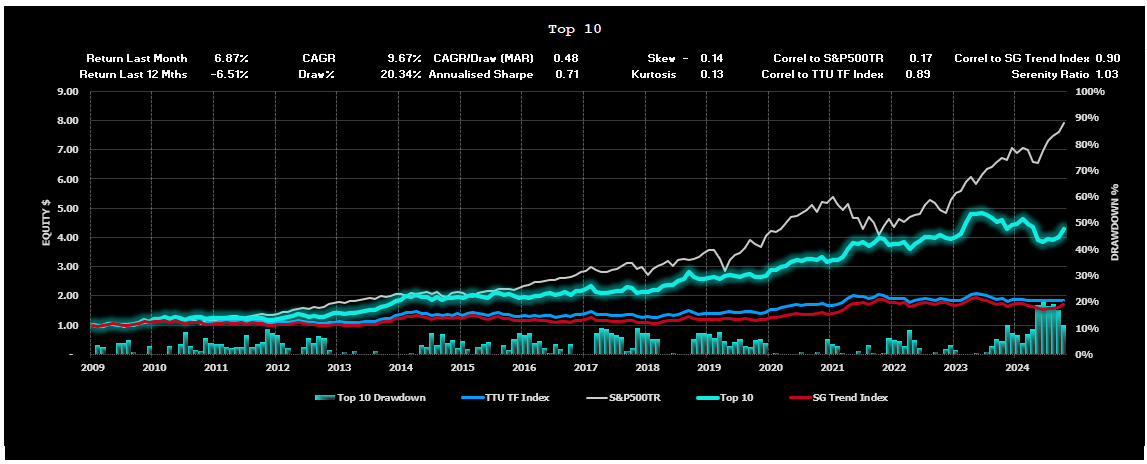Click the DRAWDOWN % right axis title

coord(1111,223)
